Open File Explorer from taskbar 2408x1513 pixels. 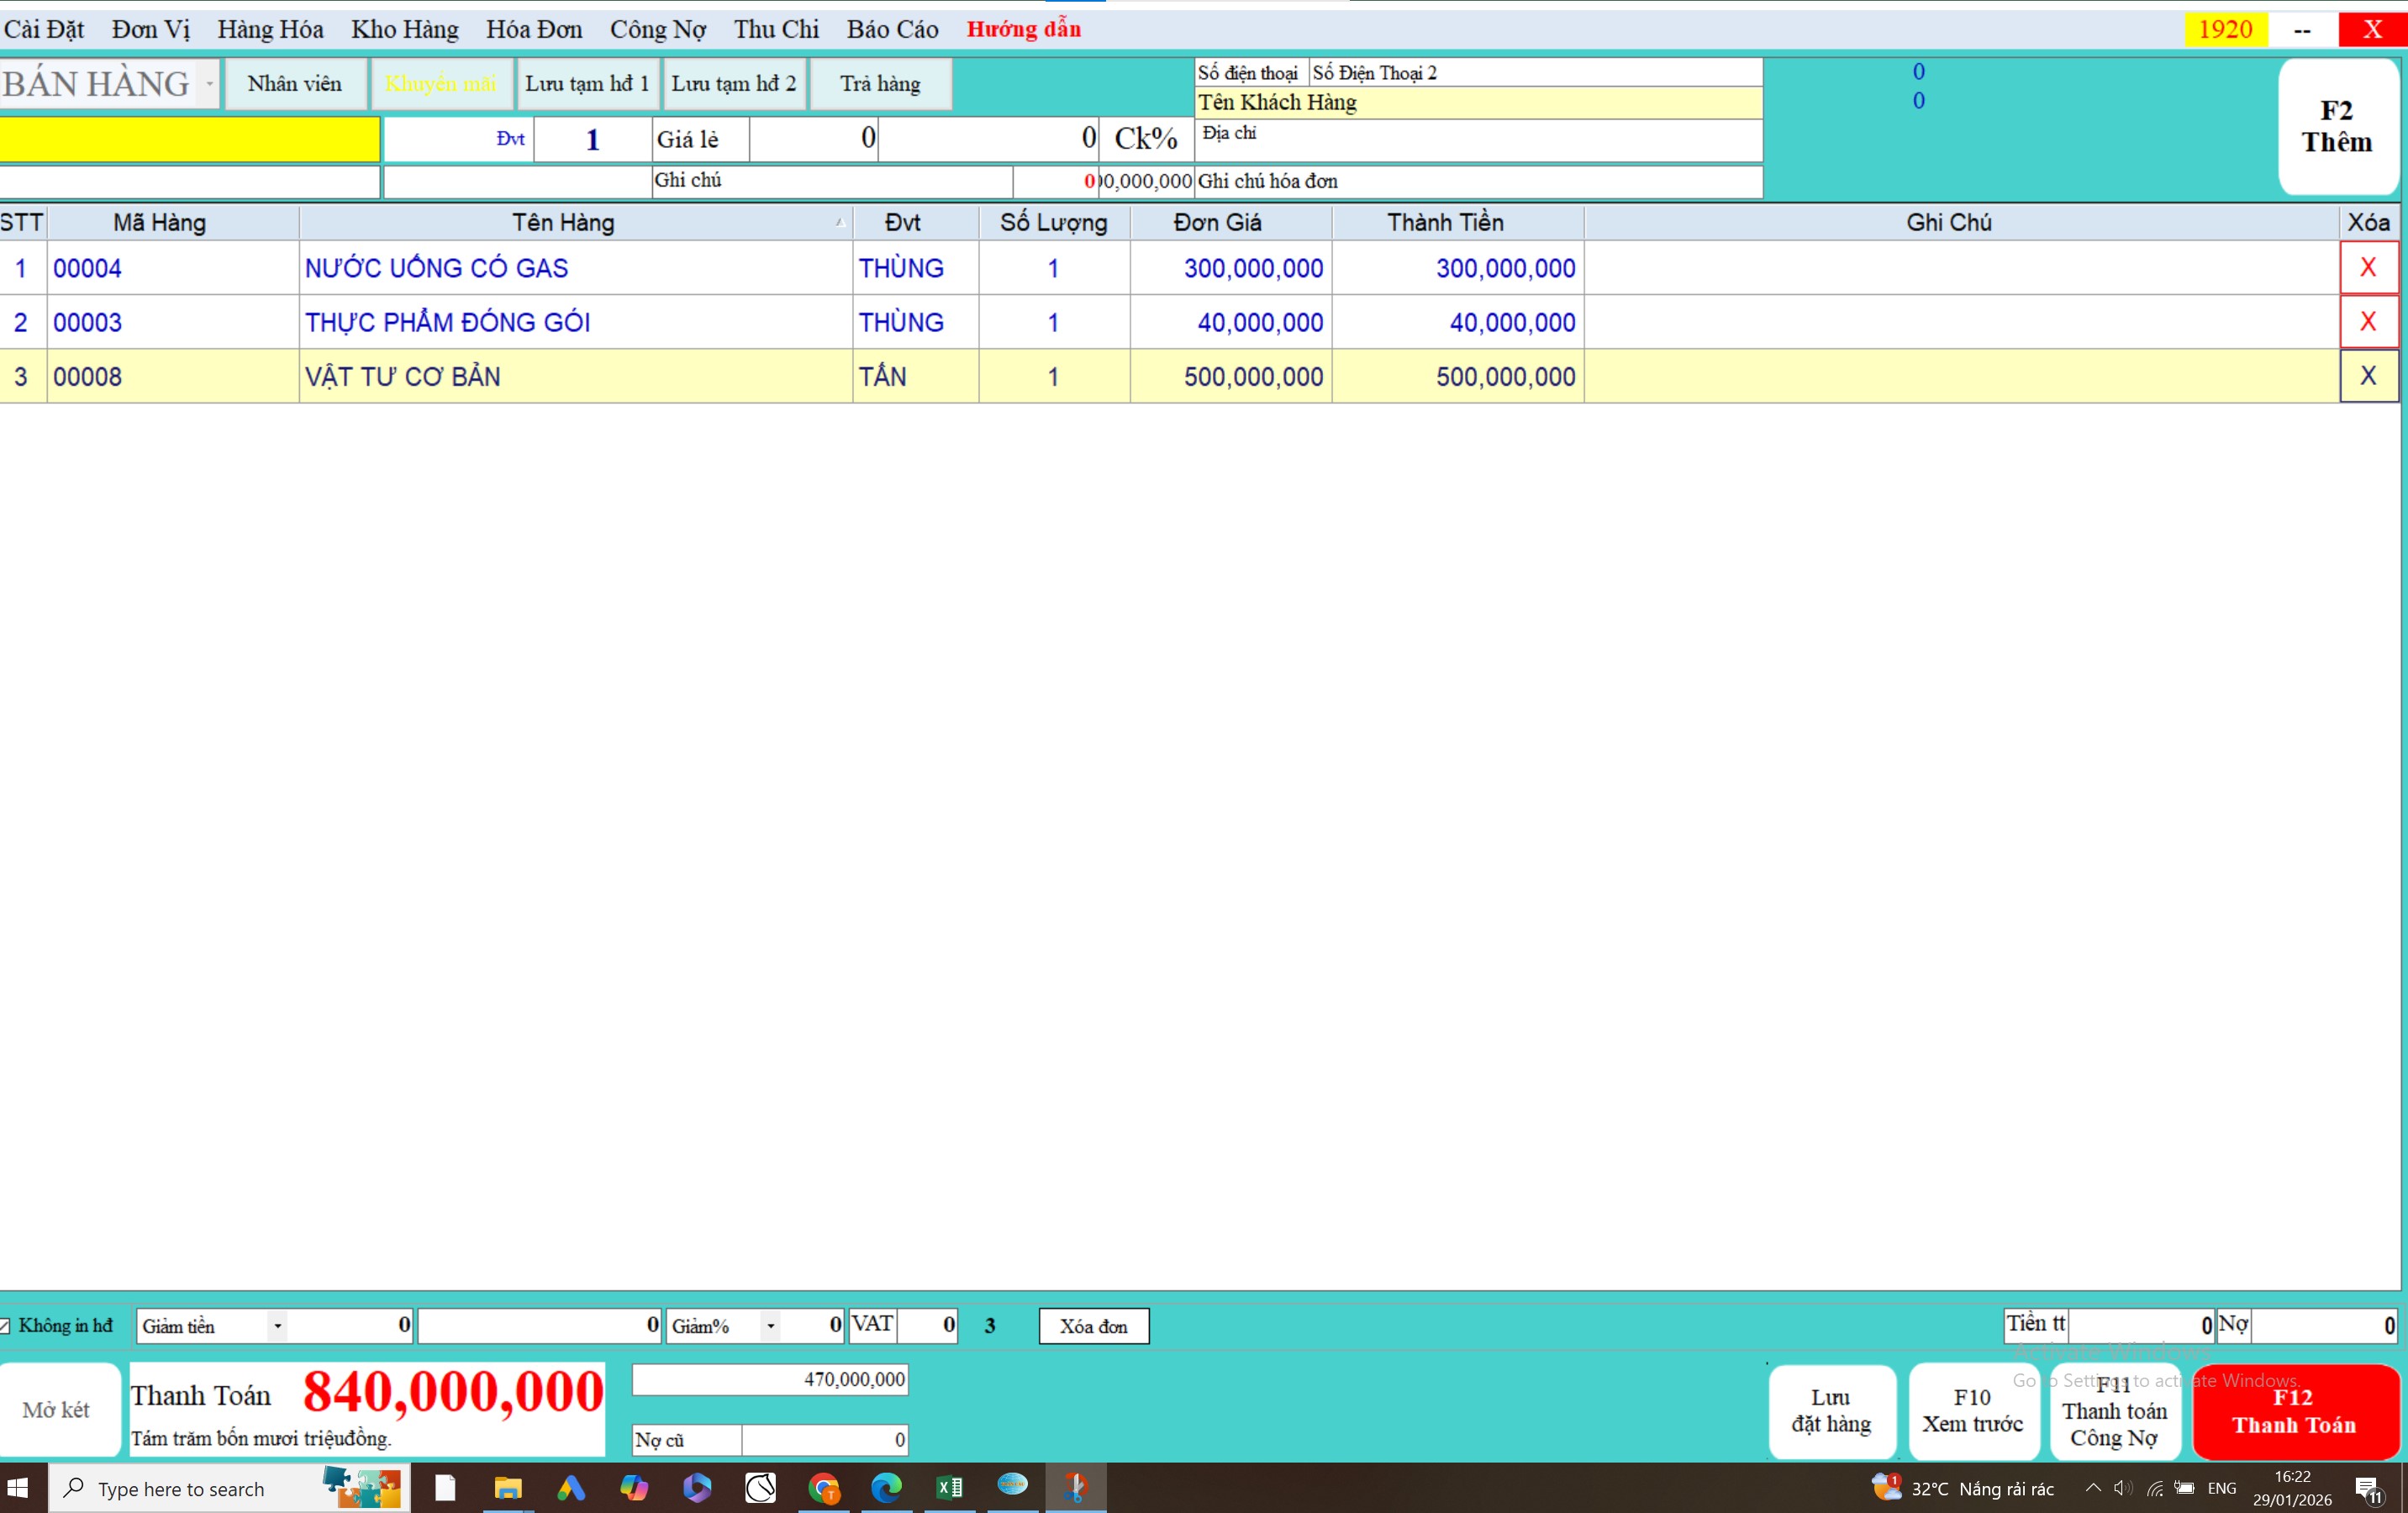(x=508, y=1488)
